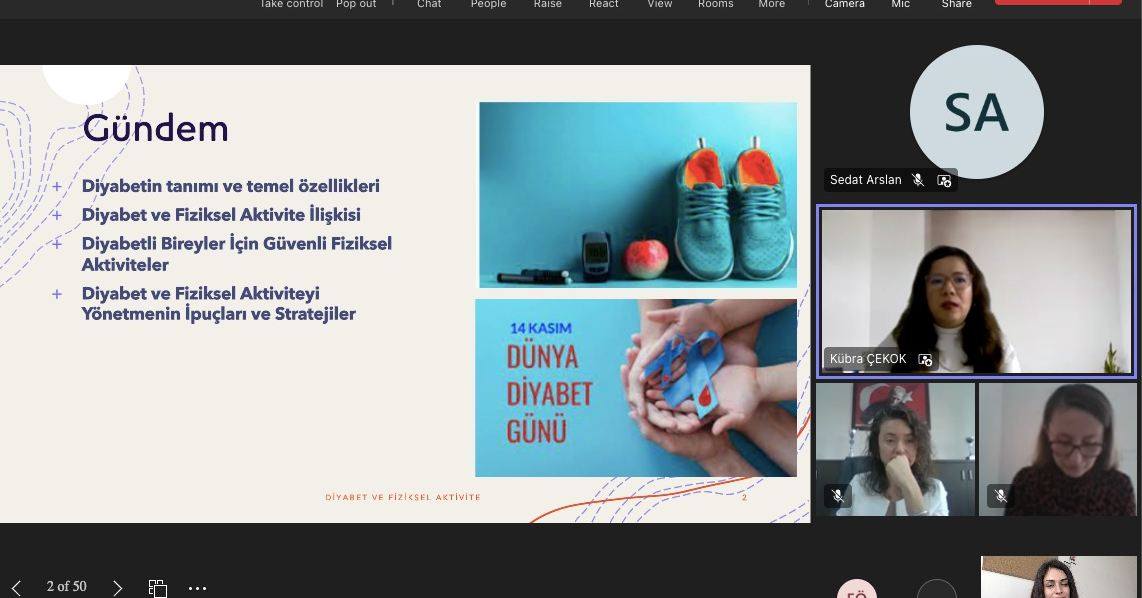Select the Share content icon

pyautogui.click(x=955, y=5)
